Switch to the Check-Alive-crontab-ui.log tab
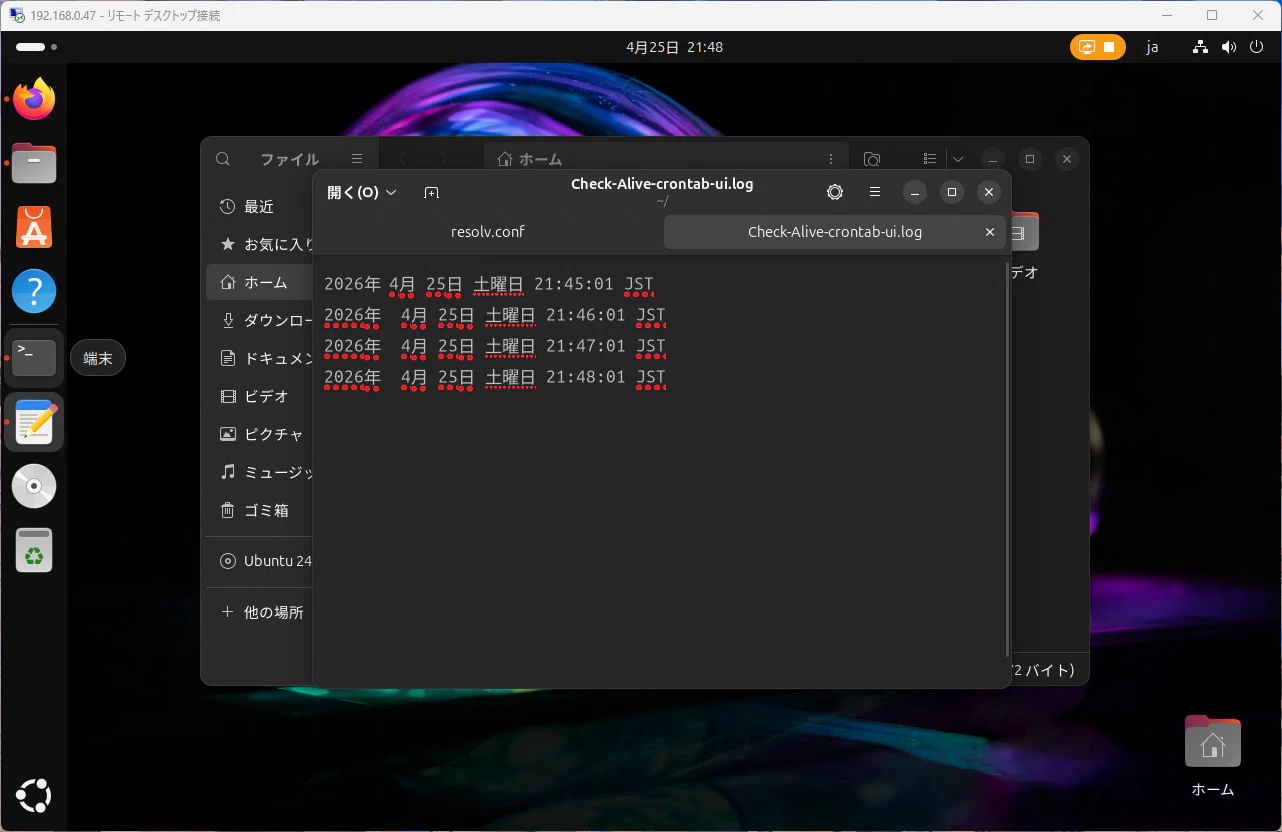This screenshot has height=832, width=1282. click(835, 232)
